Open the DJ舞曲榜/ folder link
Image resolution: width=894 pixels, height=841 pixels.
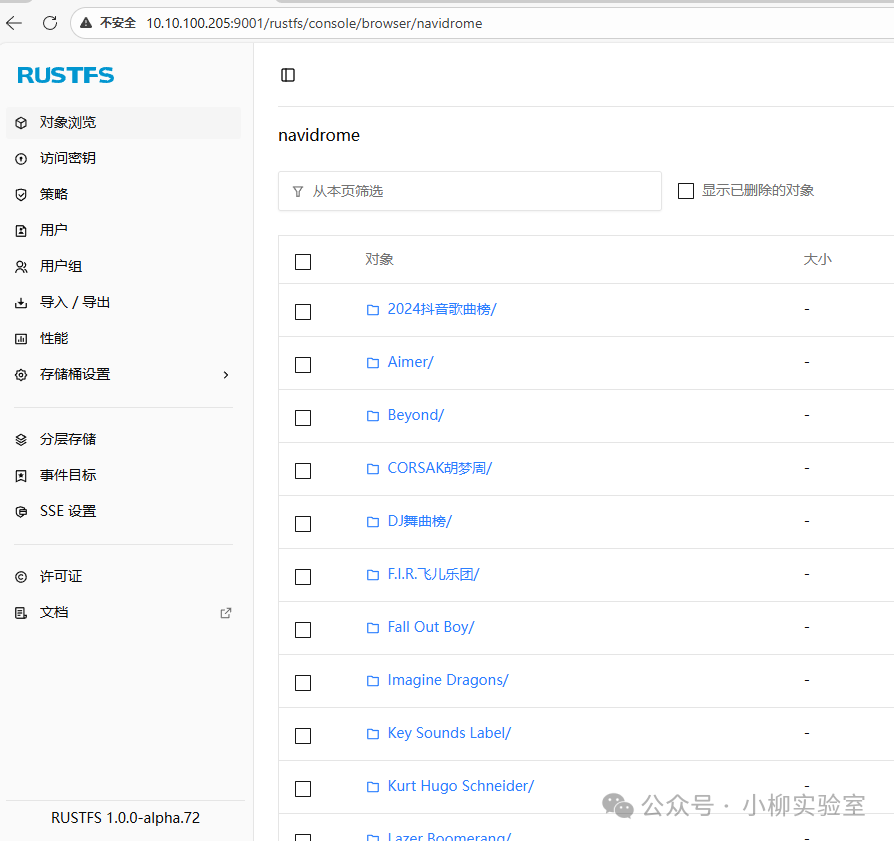420,522
